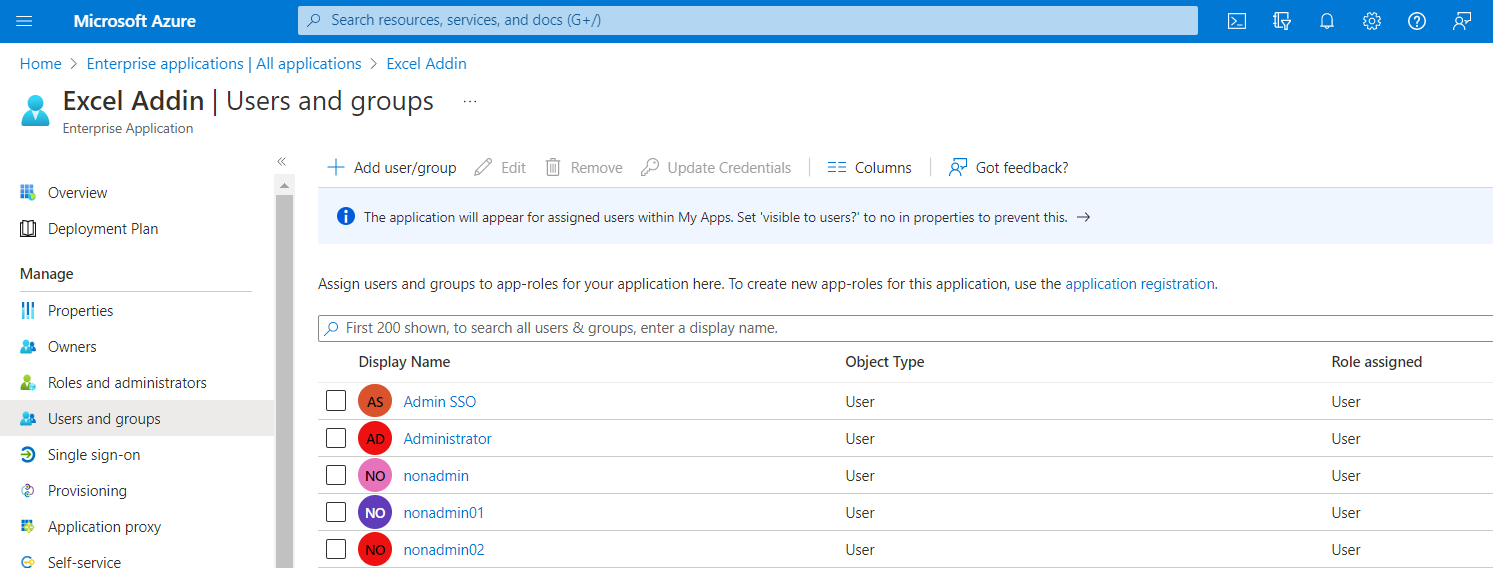Tick the checkbox next to Administrator
The image size is (1493, 568).
[336, 439]
